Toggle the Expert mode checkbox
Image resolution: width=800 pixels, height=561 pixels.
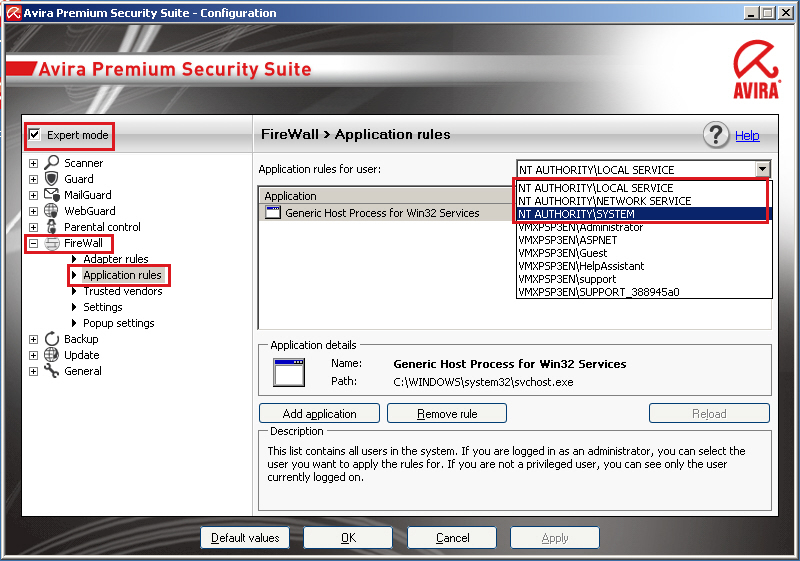(35, 135)
